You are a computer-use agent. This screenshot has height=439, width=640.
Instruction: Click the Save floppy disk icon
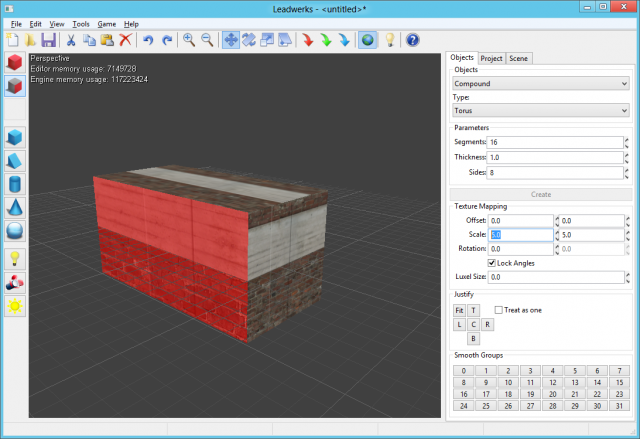[48, 40]
